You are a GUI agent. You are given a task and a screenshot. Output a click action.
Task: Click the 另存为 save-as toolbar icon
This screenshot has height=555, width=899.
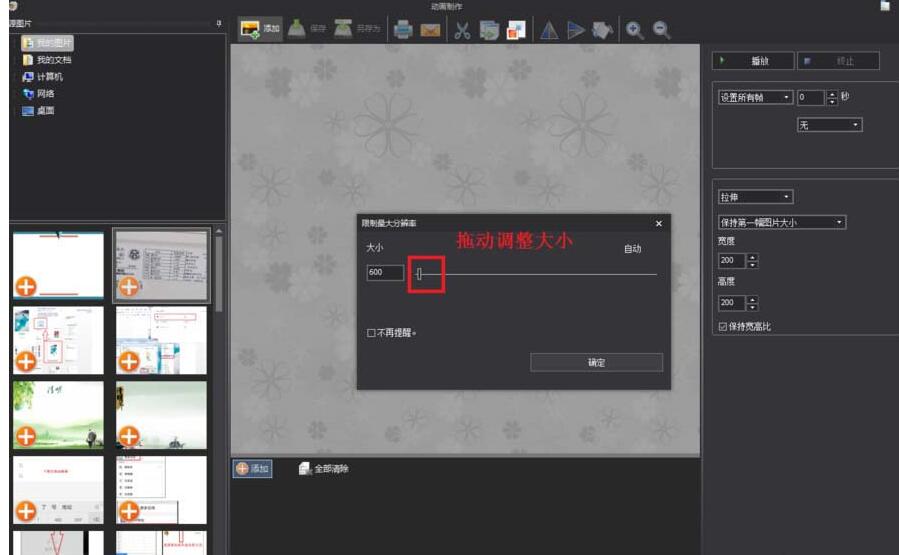(x=343, y=28)
